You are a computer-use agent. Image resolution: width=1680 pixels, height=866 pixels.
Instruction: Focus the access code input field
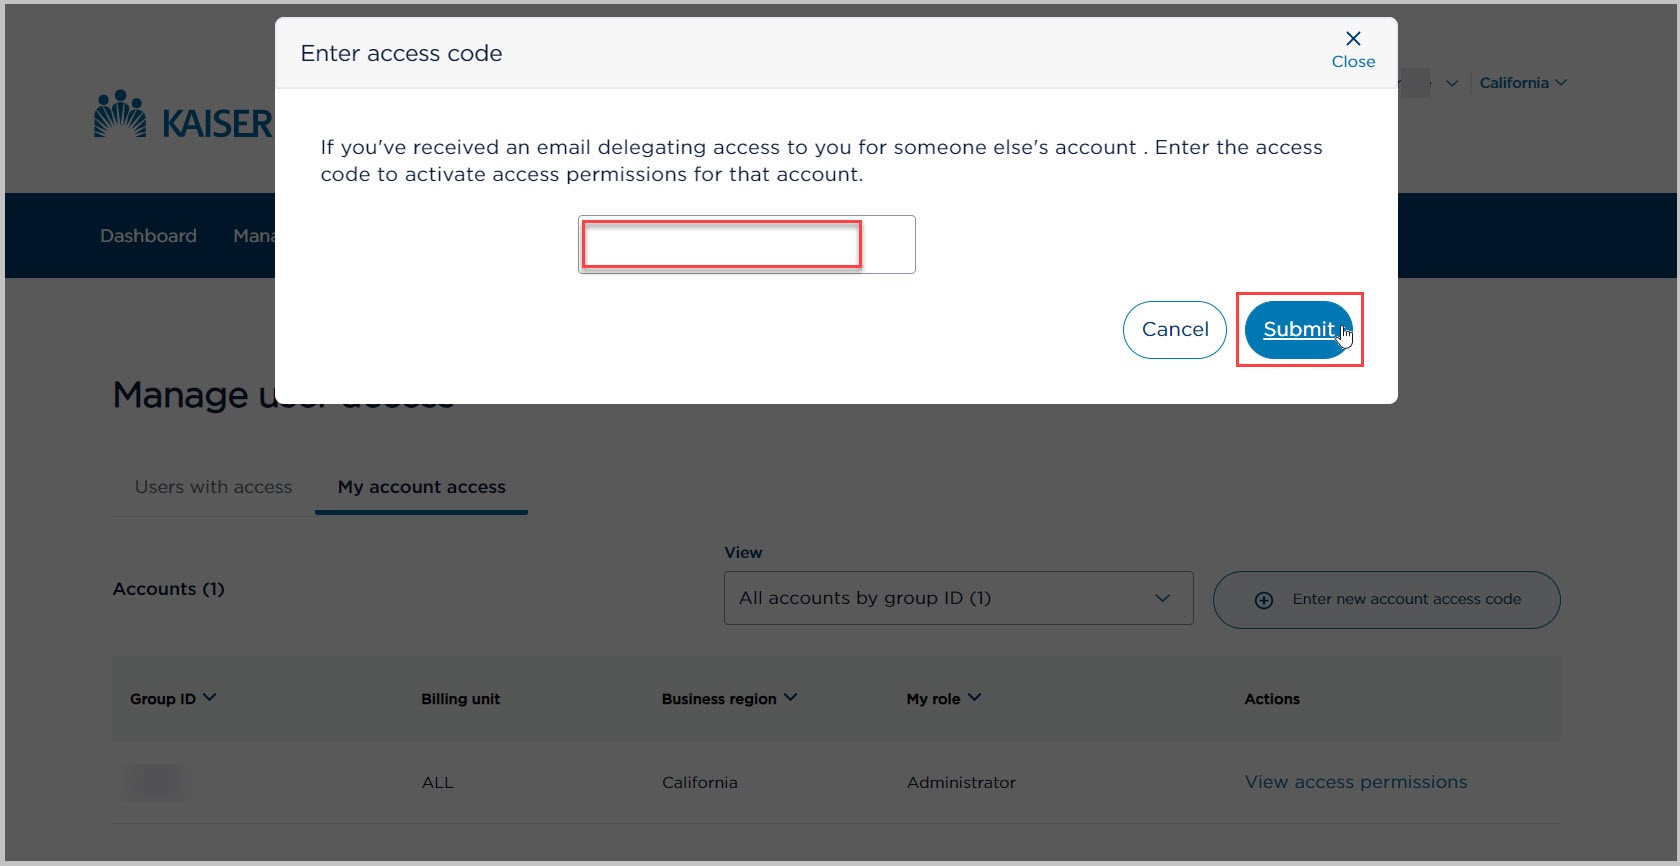746,245
